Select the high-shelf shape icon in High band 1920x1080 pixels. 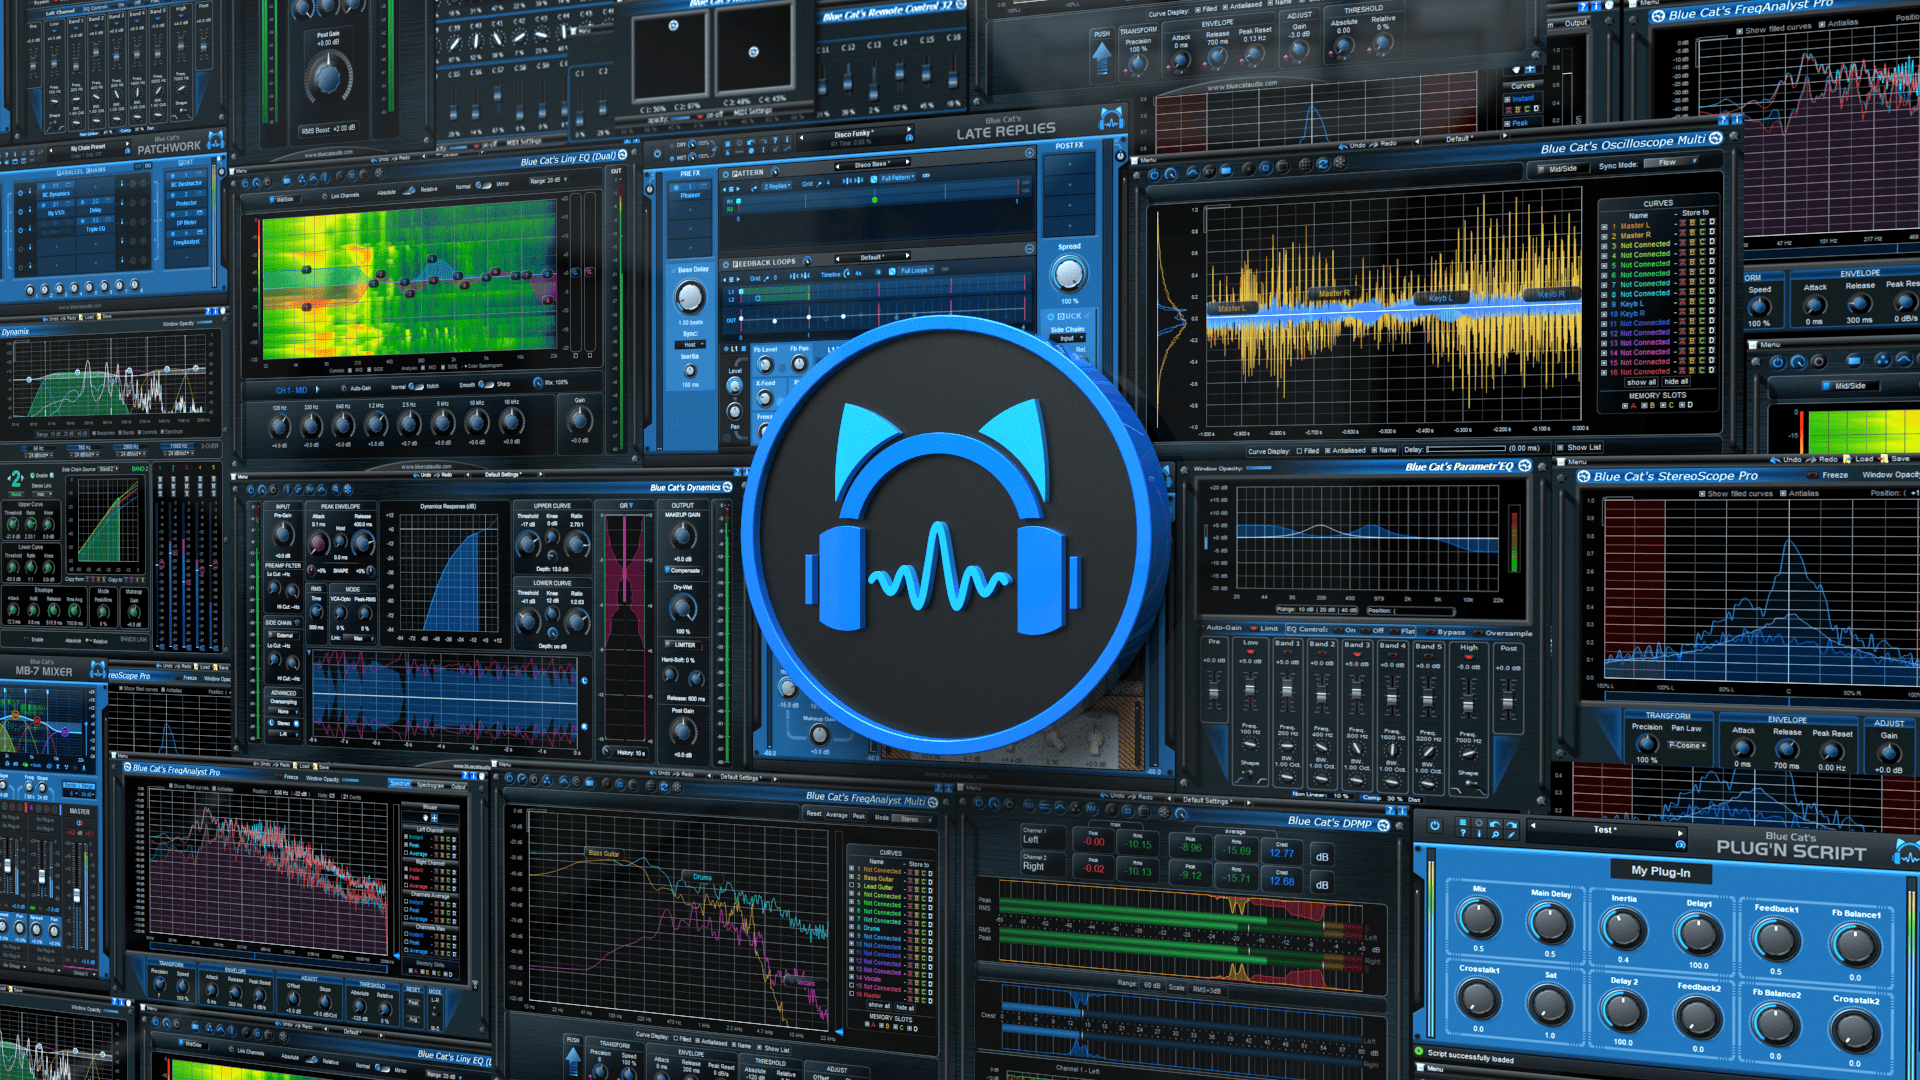pyautogui.click(x=1481, y=791)
